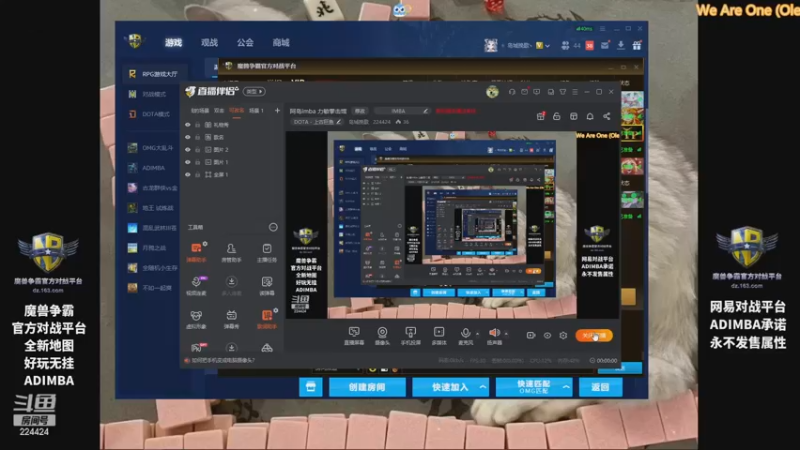The image size is (800, 450).
Task: Mute the 扬声器 speaker
Action: tap(494, 336)
